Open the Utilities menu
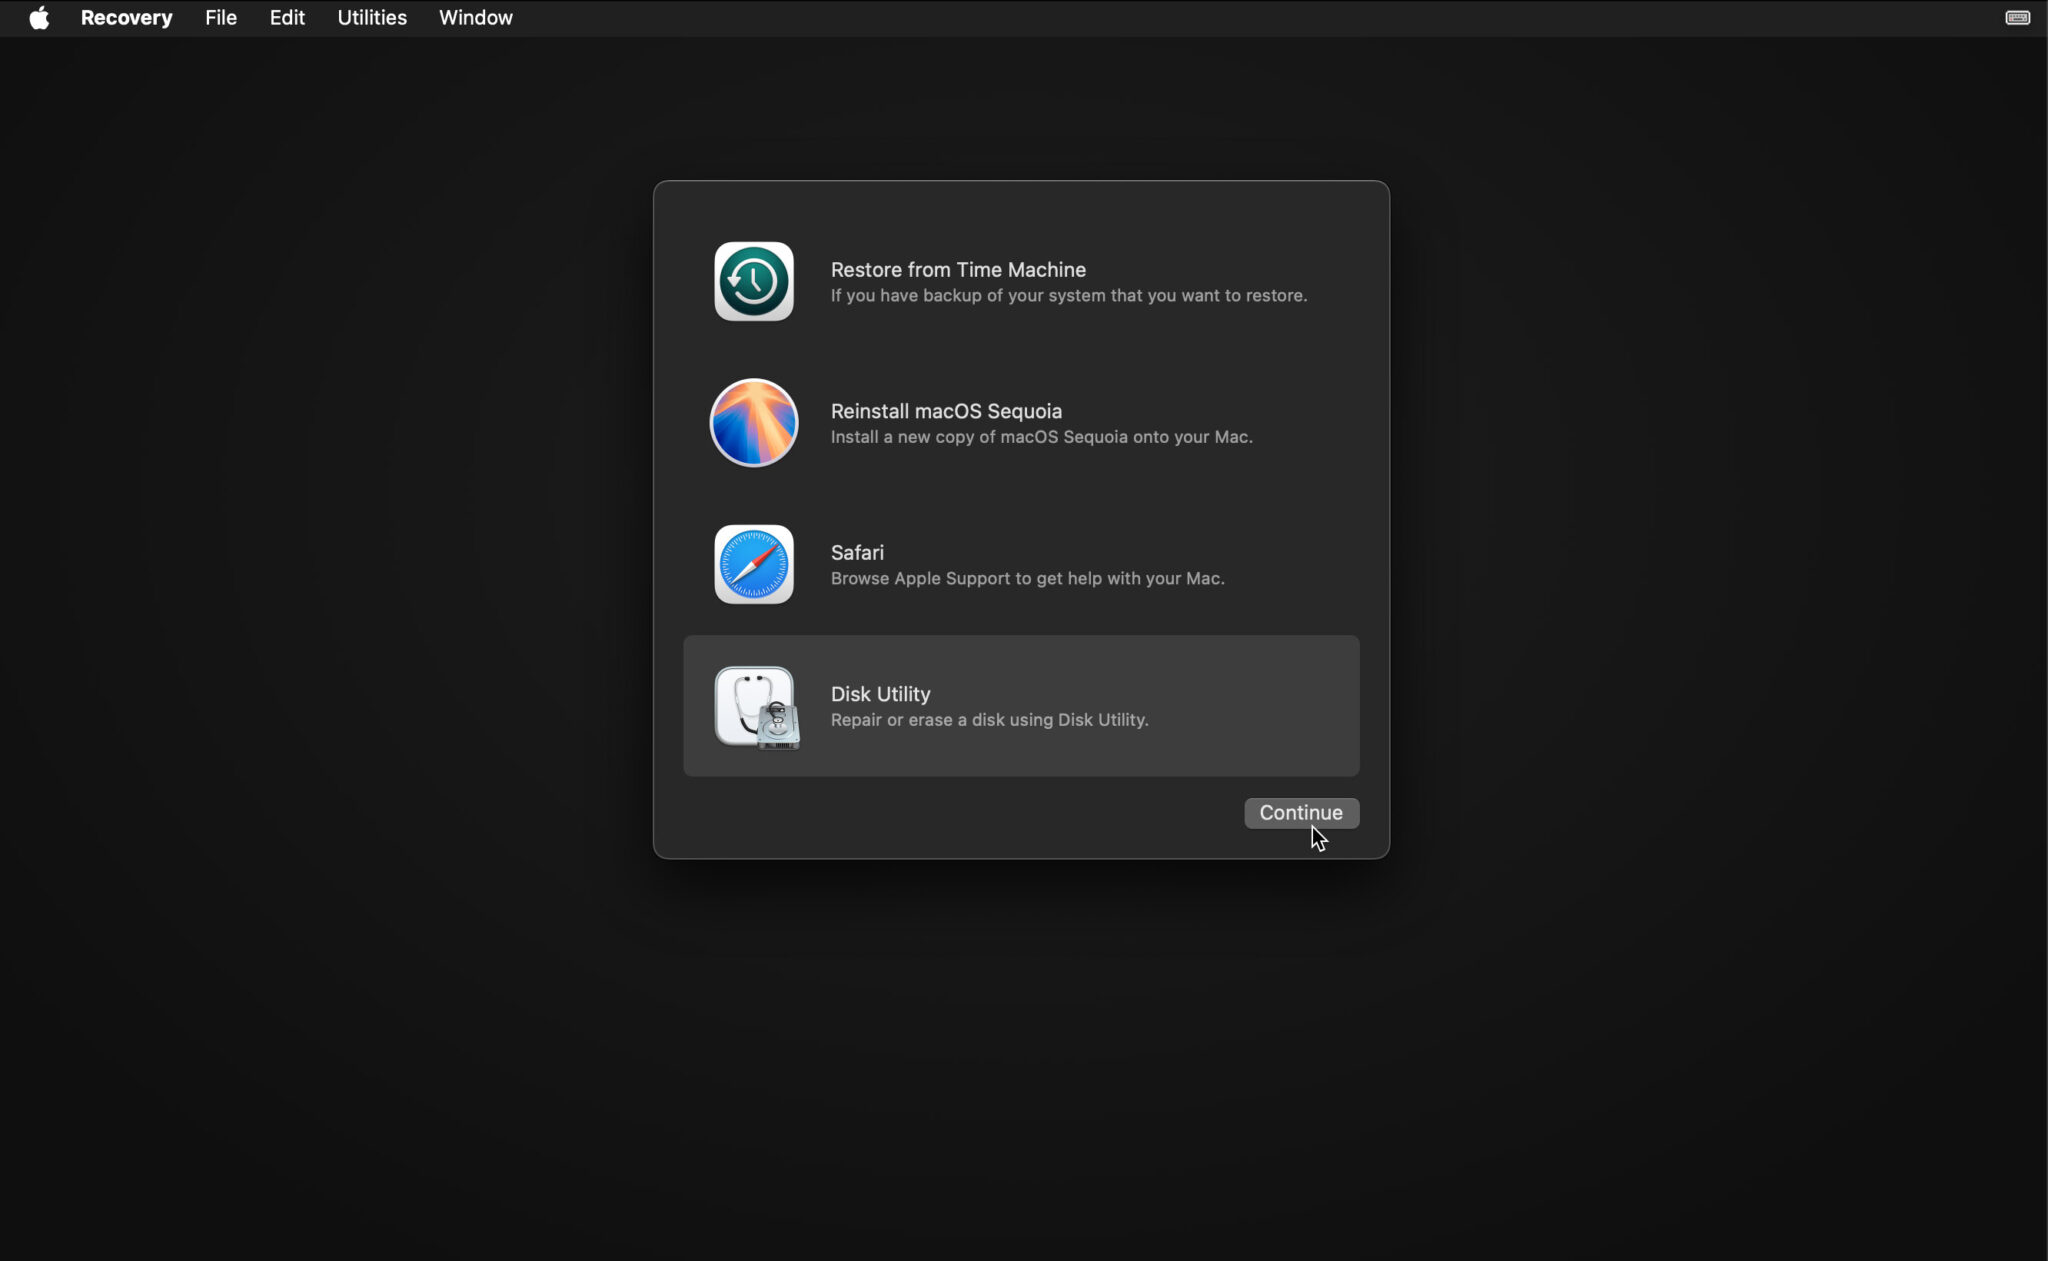Image resolution: width=2048 pixels, height=1261 pixels. pos(371,17)
